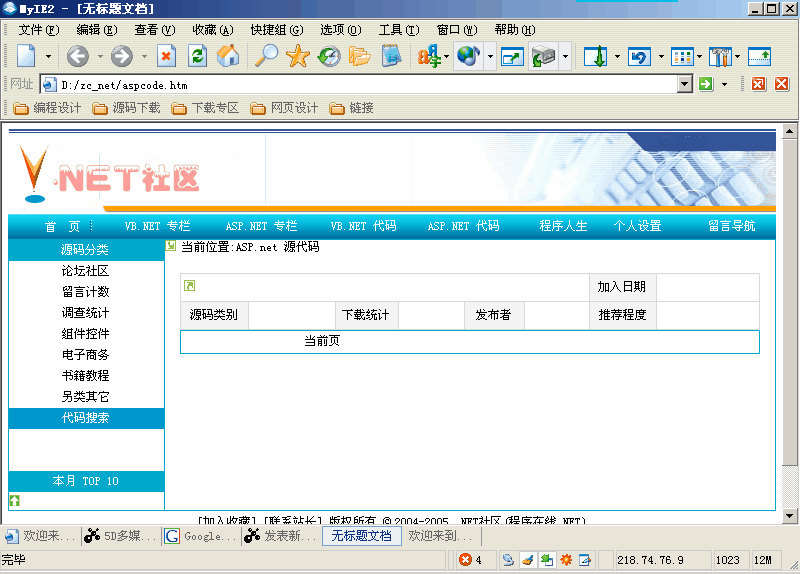This screenshot has height=574, width=800.
Task: Select 电子商务 in source category sidebar
Action: [x=85, y=355]
